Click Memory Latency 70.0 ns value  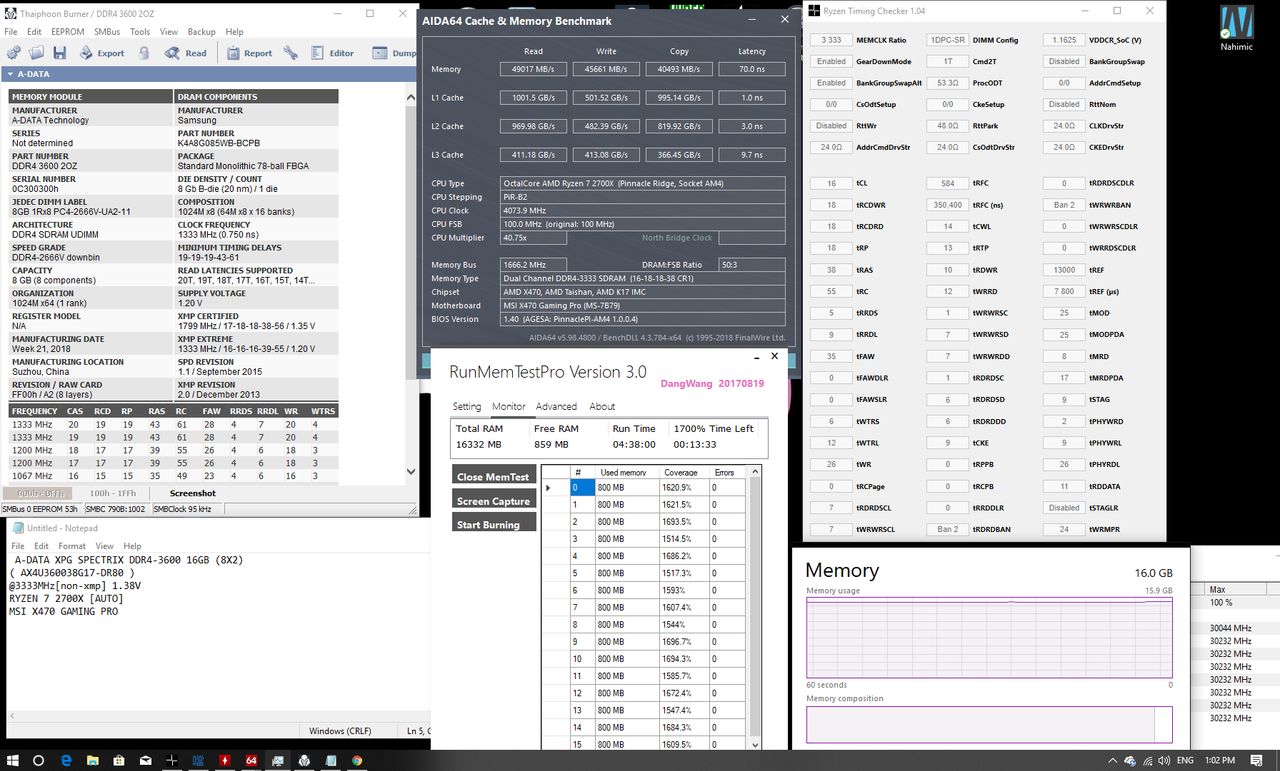752,69
